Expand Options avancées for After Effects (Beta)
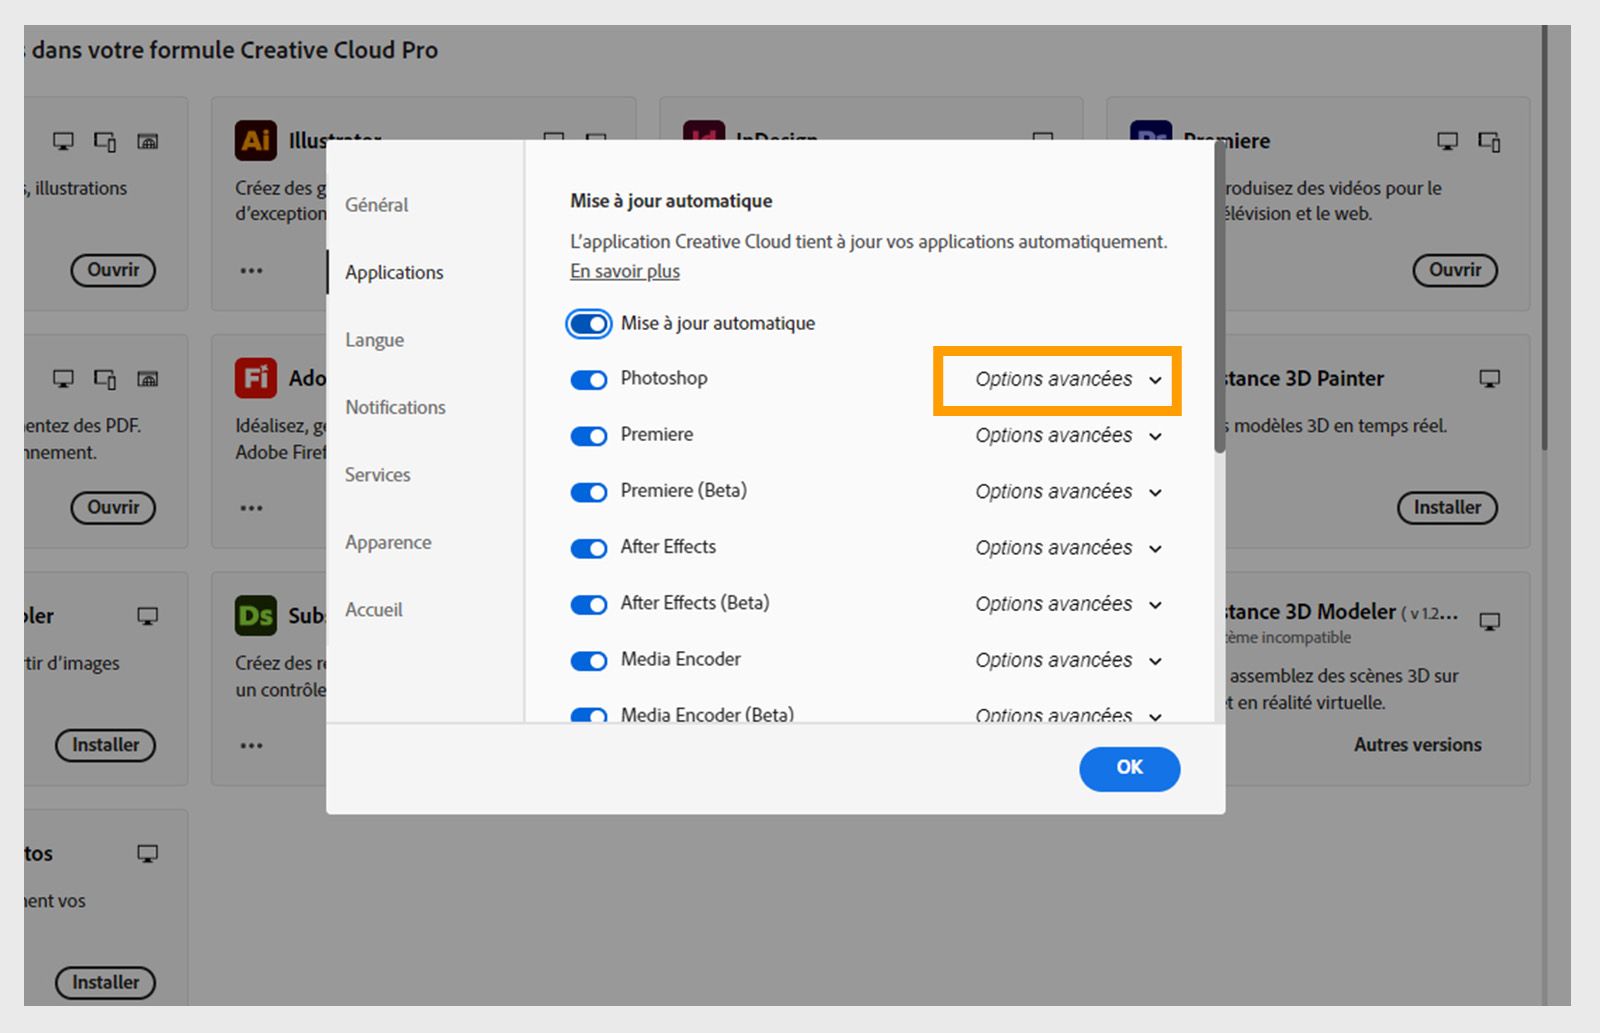Screen dimensions: 1600x1033 [x=1068, y=603]
